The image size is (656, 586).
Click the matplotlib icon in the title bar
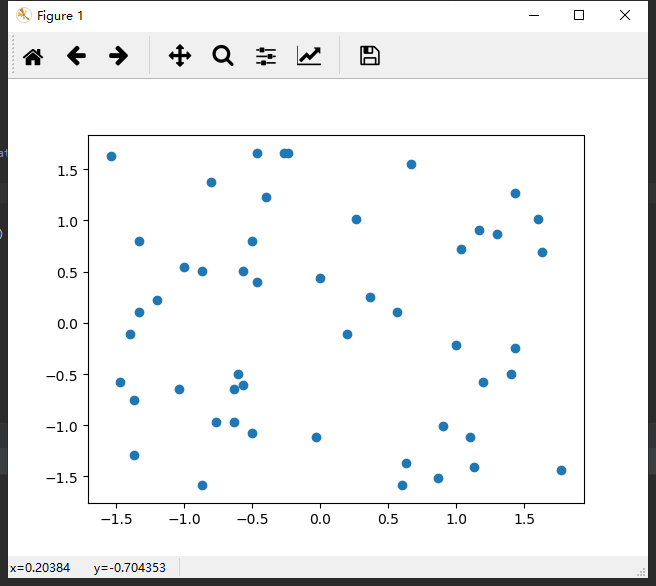click(23, 15)
